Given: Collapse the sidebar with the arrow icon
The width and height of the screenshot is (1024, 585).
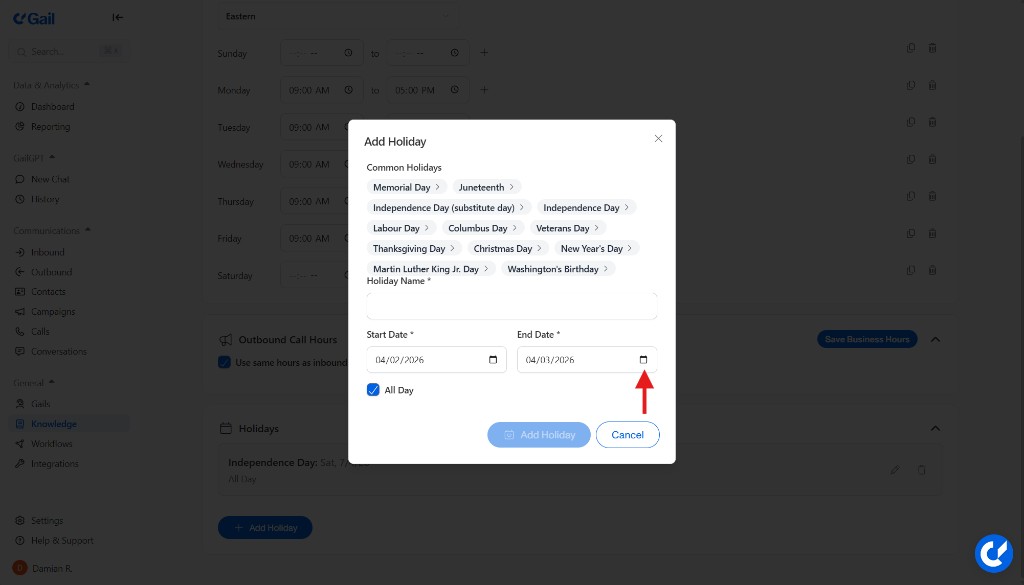Looking at the screenshot, I should [x=118, y=18].
